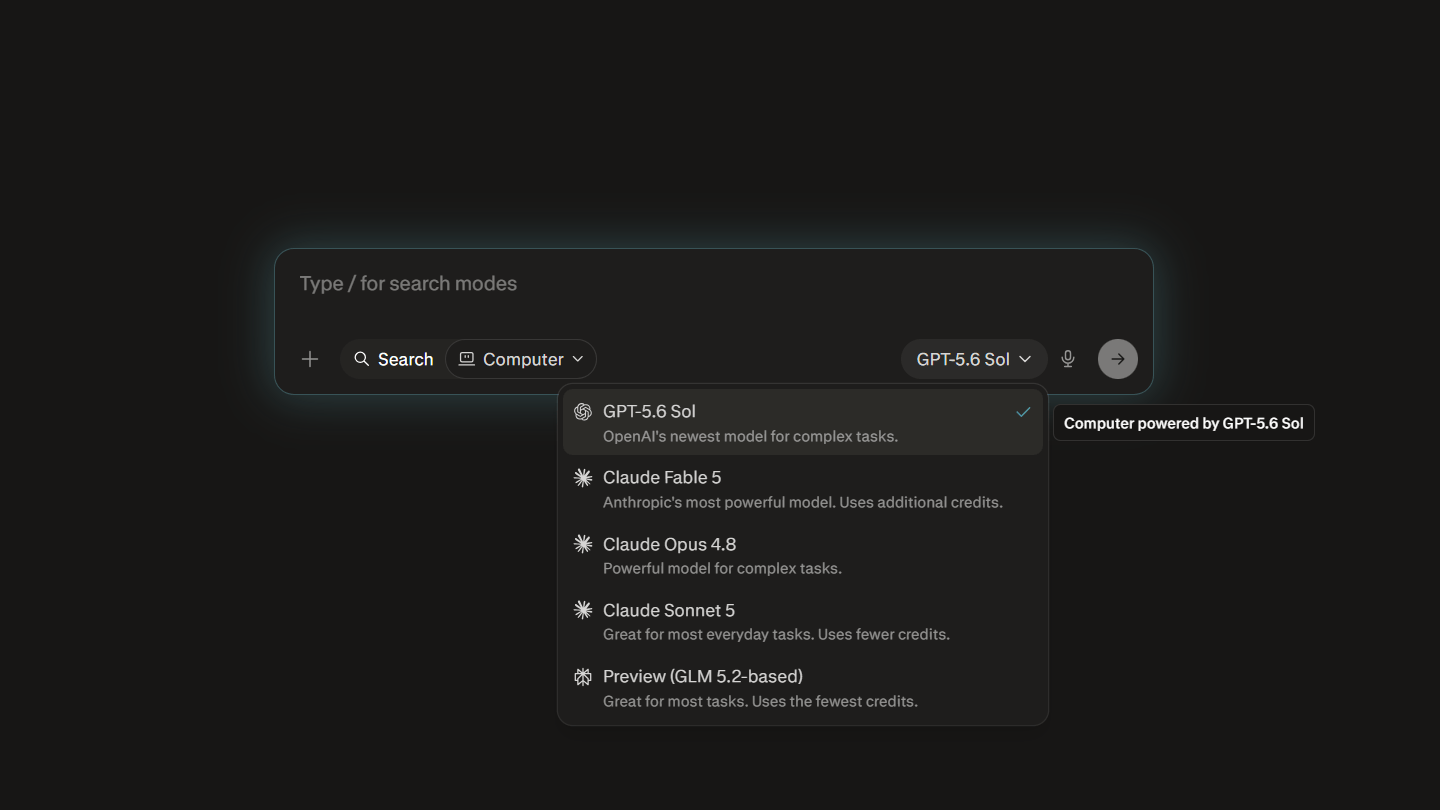
Task: Click 'OpenAI's newest model for complex tasks.' text
Action: tap(750, 436)
